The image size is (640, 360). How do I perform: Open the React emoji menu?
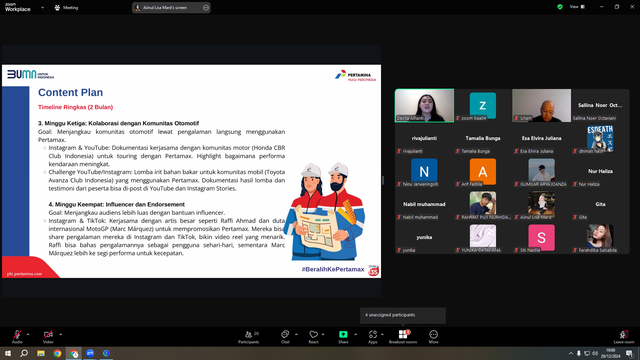(313, 337)
